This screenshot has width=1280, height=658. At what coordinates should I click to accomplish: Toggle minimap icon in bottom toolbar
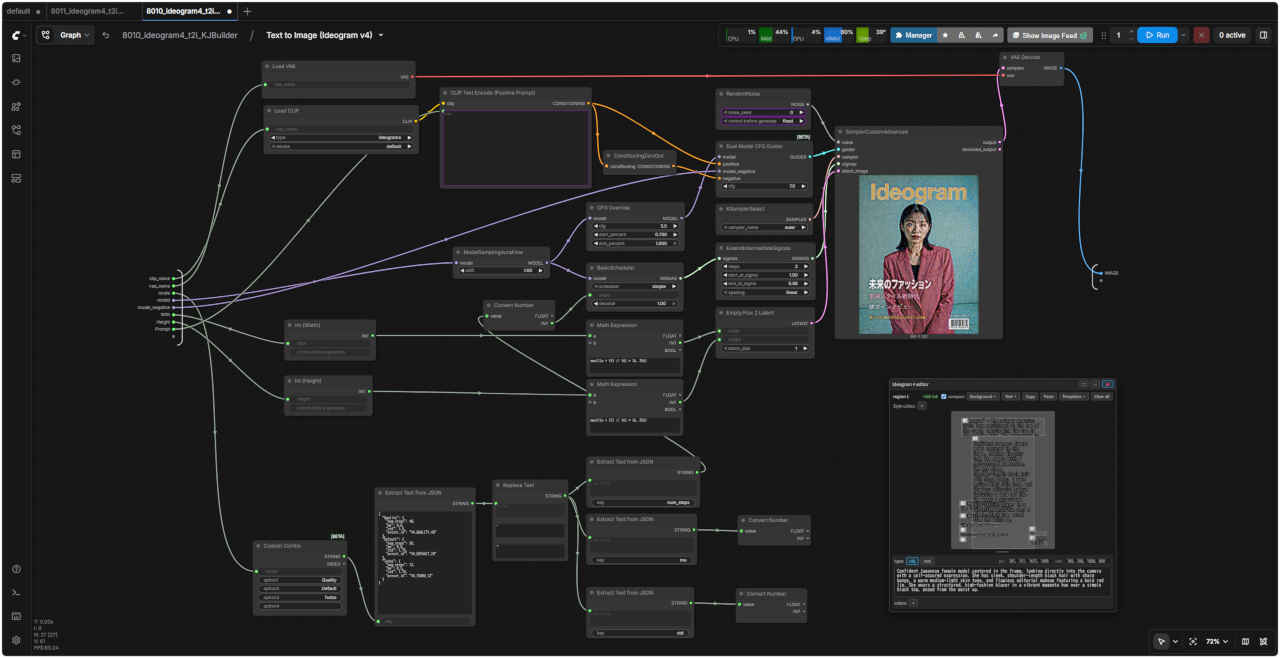point(1245,641)
